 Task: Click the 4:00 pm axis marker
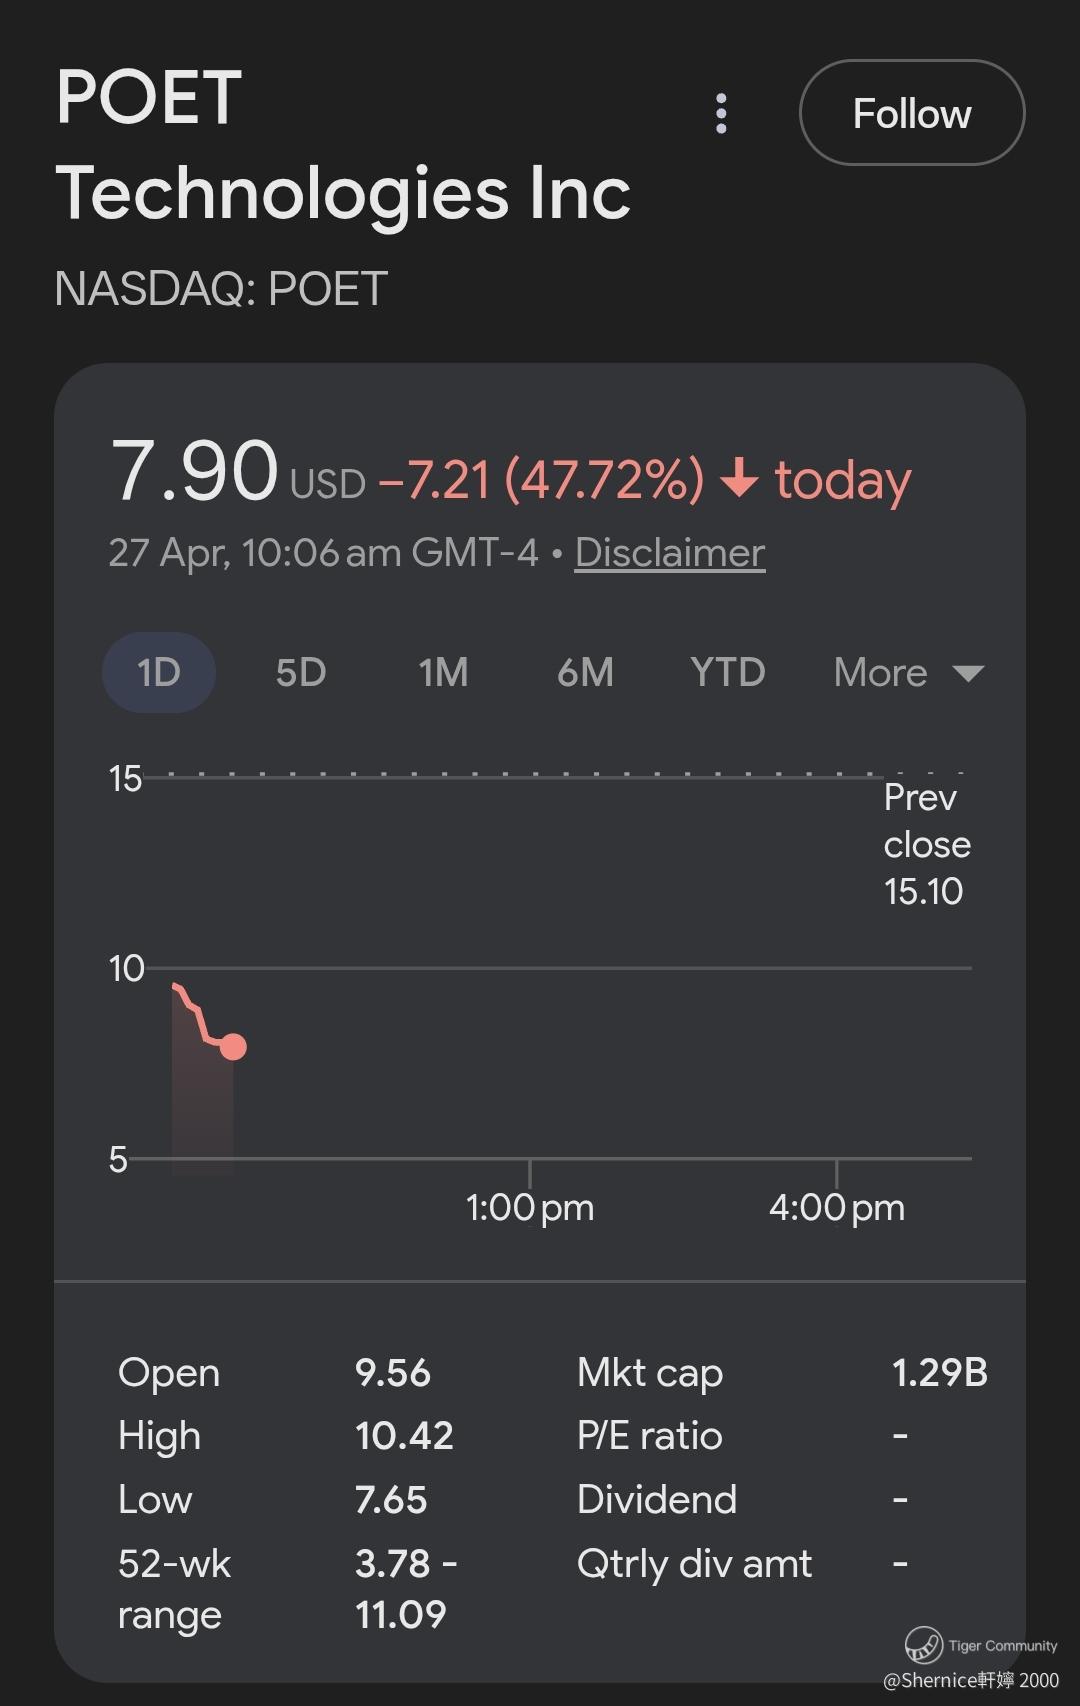pyautogui.click(x=836, y=1207)
